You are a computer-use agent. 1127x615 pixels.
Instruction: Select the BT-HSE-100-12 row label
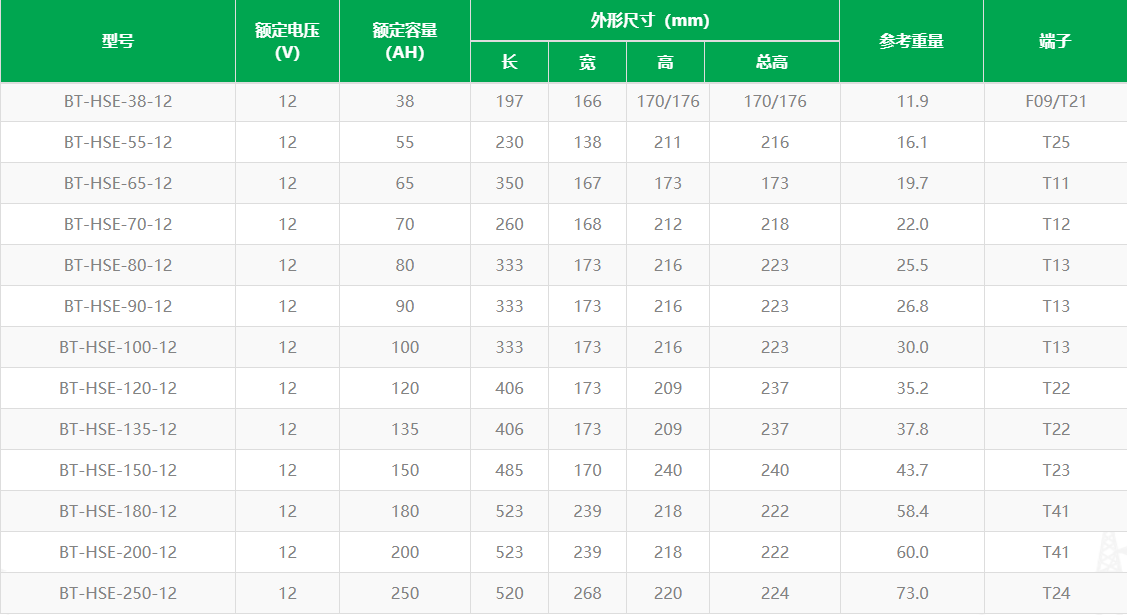118,347
